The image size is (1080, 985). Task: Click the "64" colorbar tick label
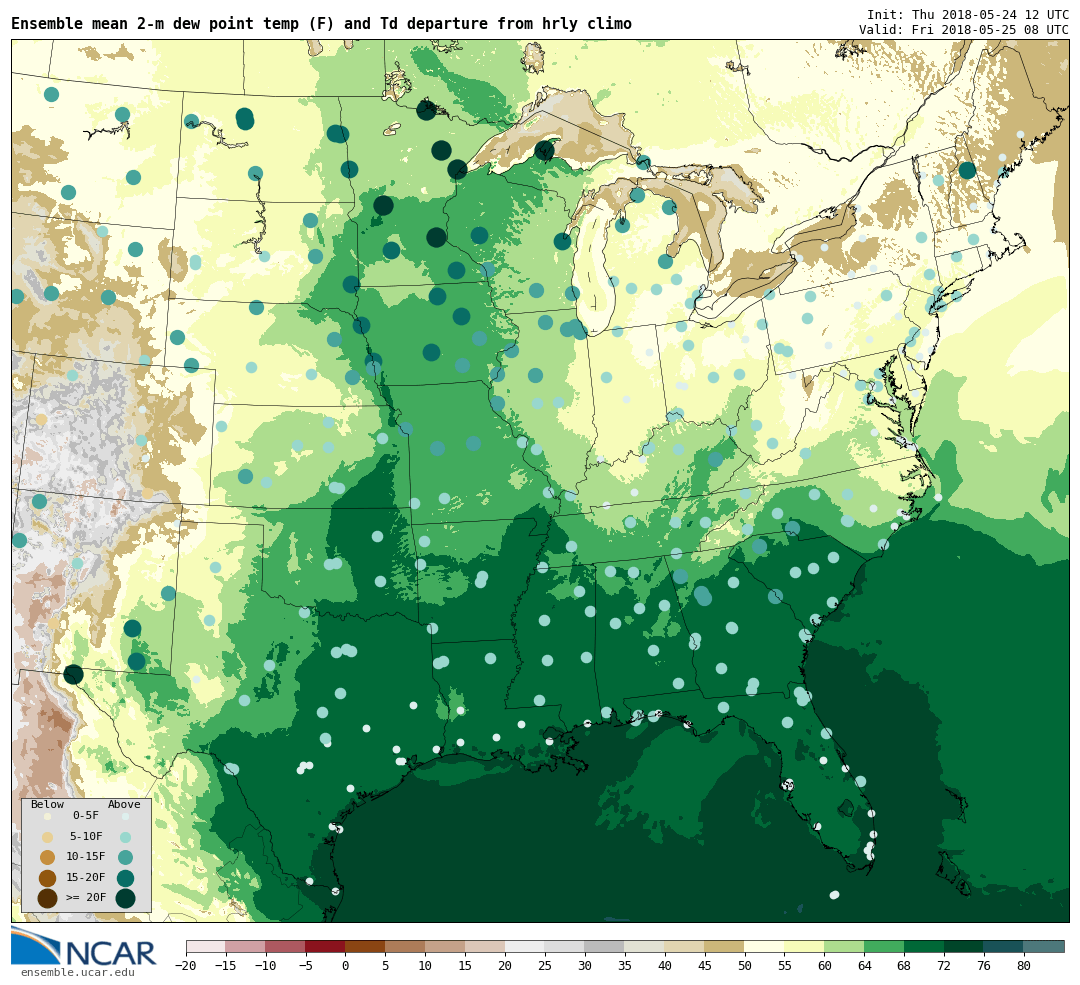[x=864, y=966]
